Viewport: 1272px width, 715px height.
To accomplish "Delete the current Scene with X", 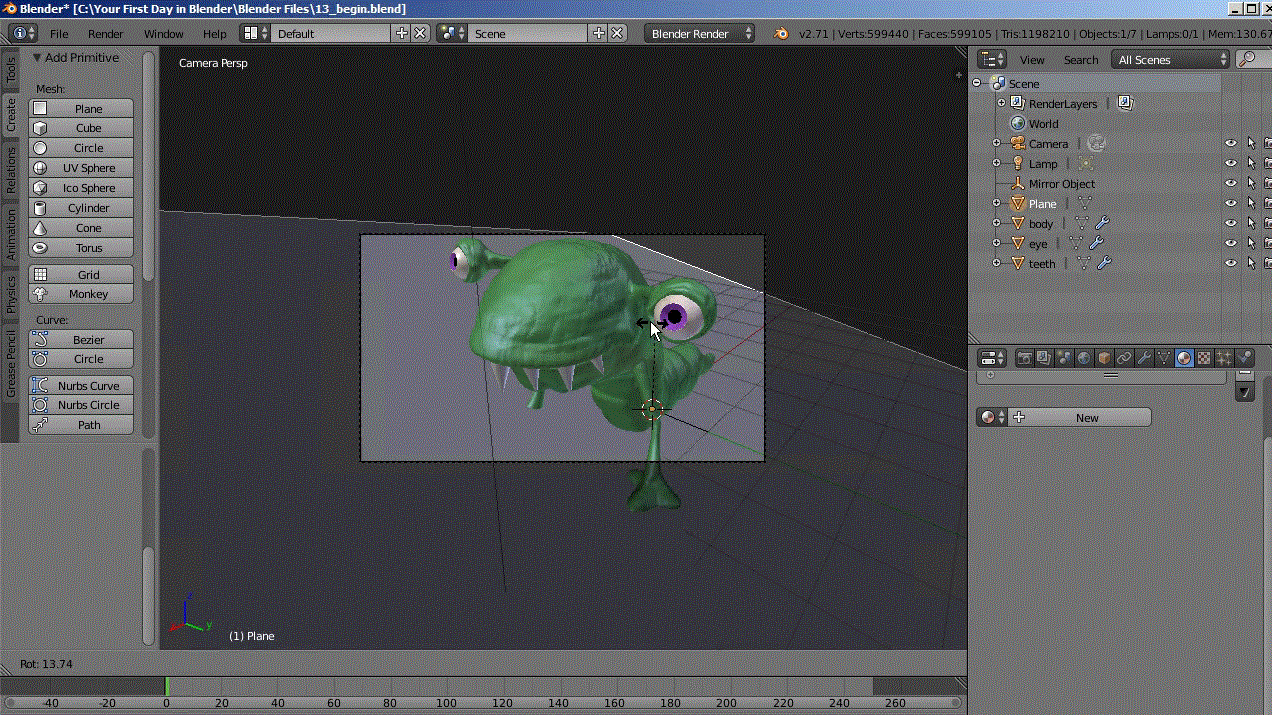I will tap(617, 33).
